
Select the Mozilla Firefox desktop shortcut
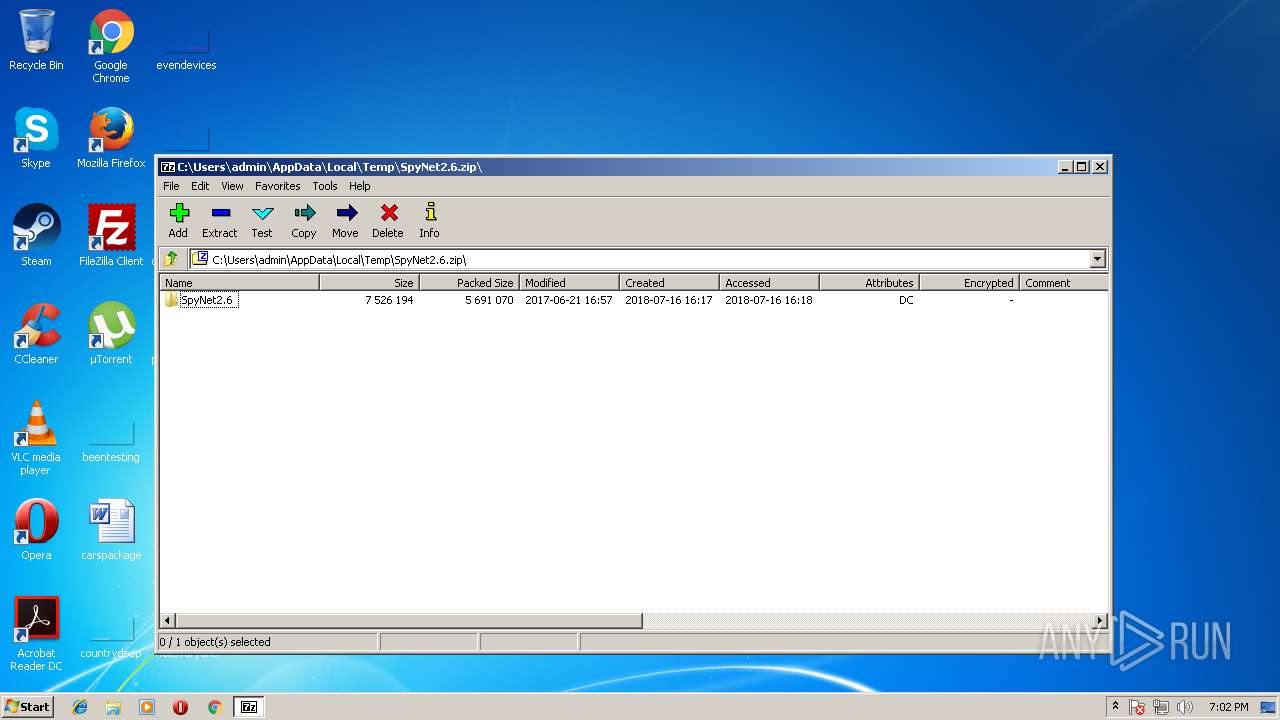pyautogui.click(x=111, y=138)
